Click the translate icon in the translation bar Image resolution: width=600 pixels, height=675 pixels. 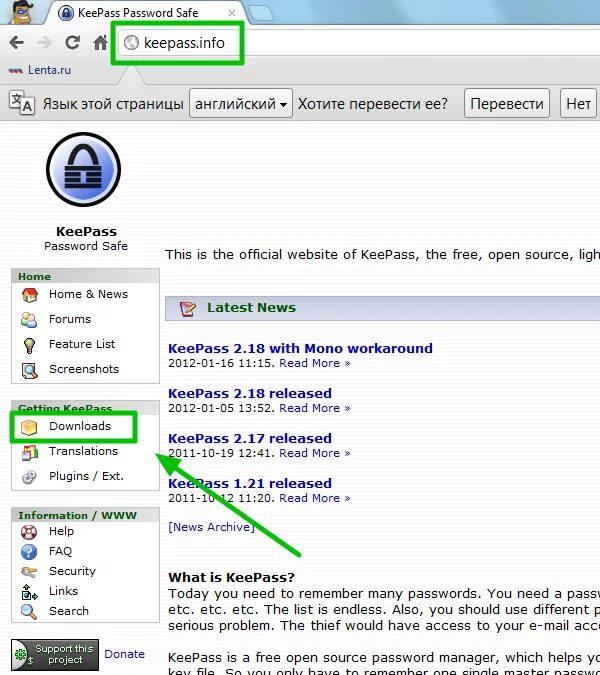[x=22, y=103]
